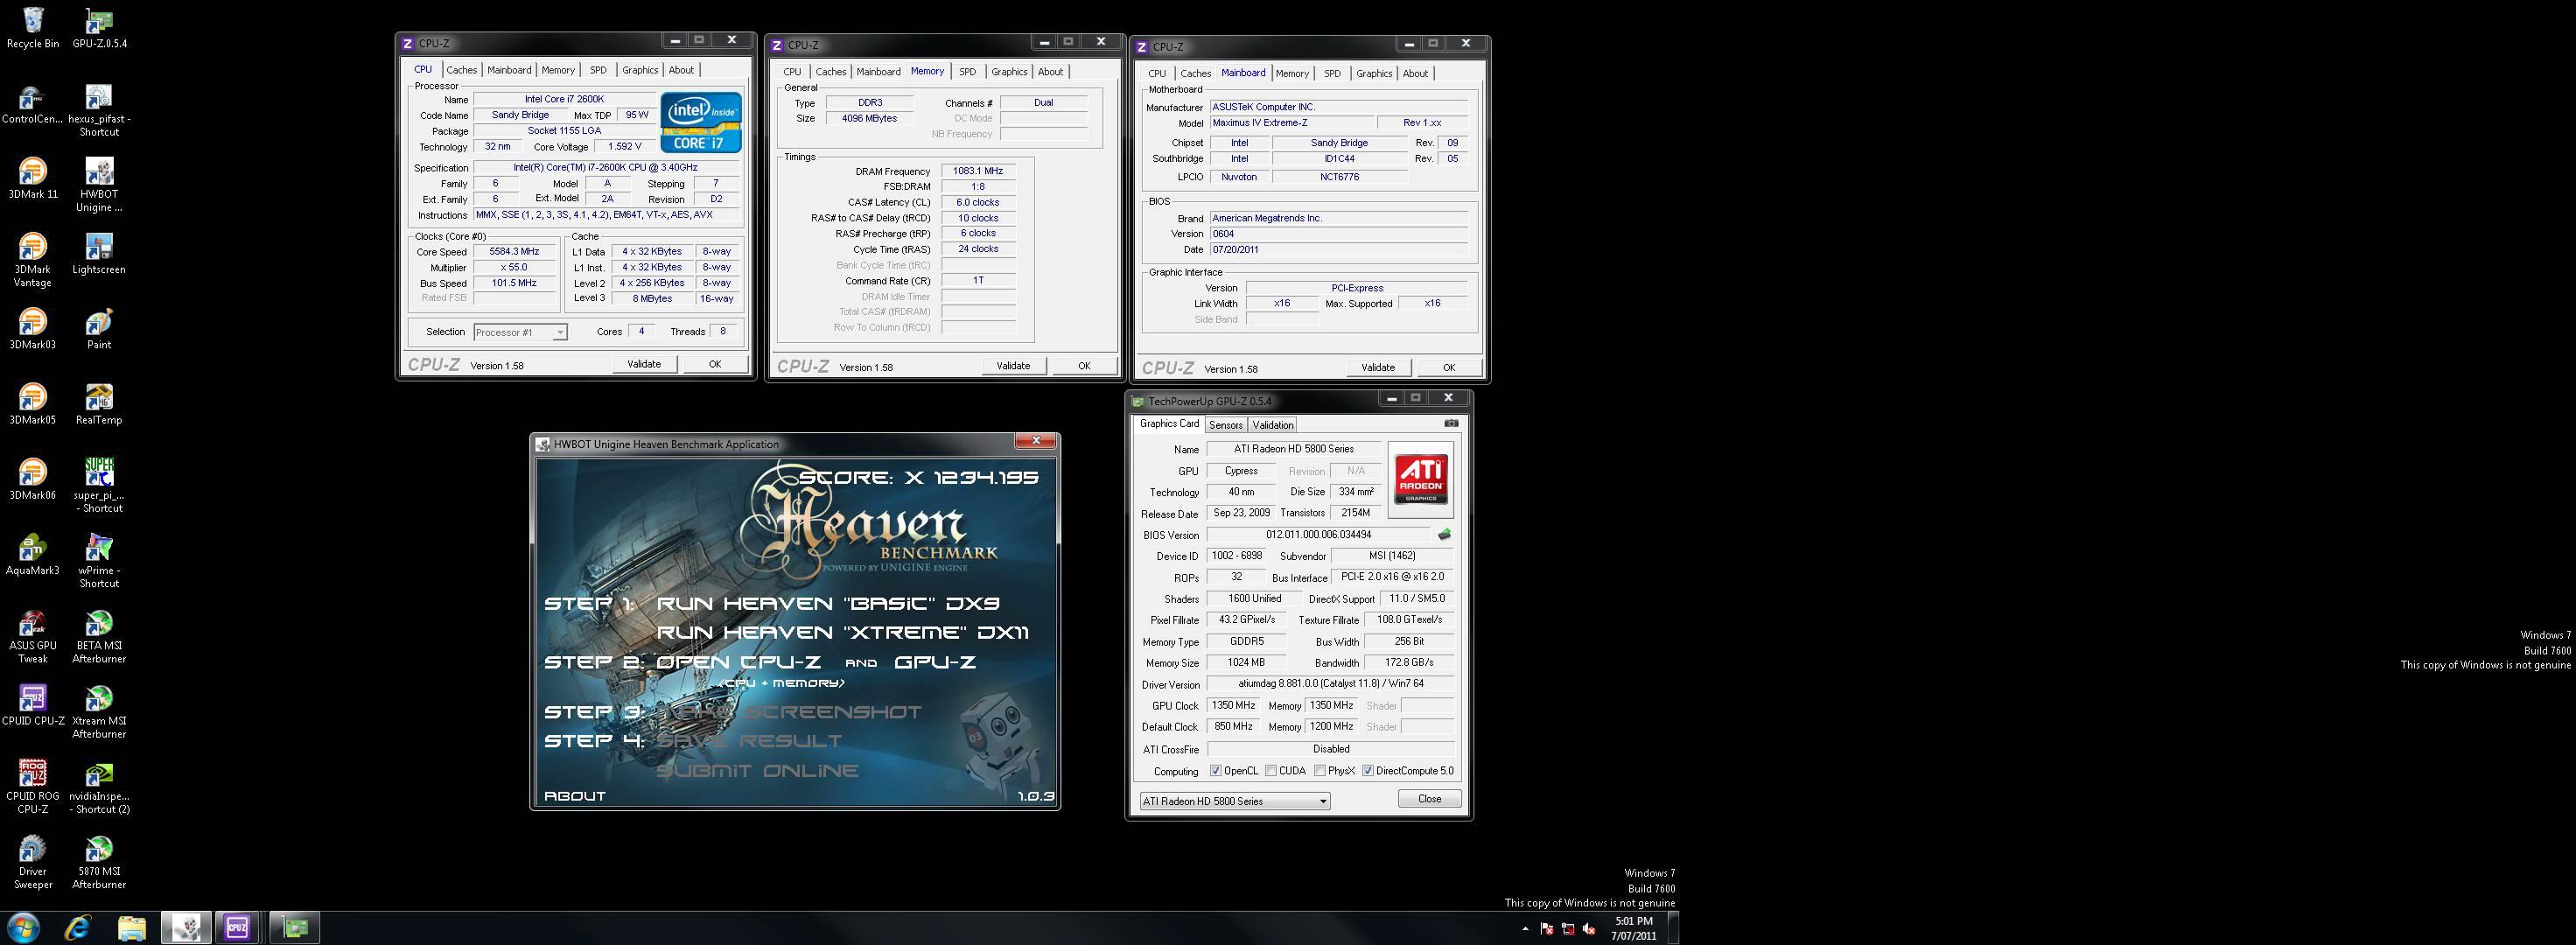Select Xtream MSI Afterburner icon
The width and height of the screenshot is (2576, 945).
click(x=99, y=711)
